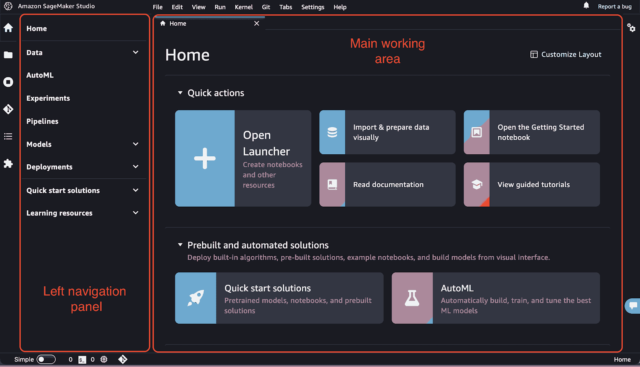Open the Tabs menu

286,7
